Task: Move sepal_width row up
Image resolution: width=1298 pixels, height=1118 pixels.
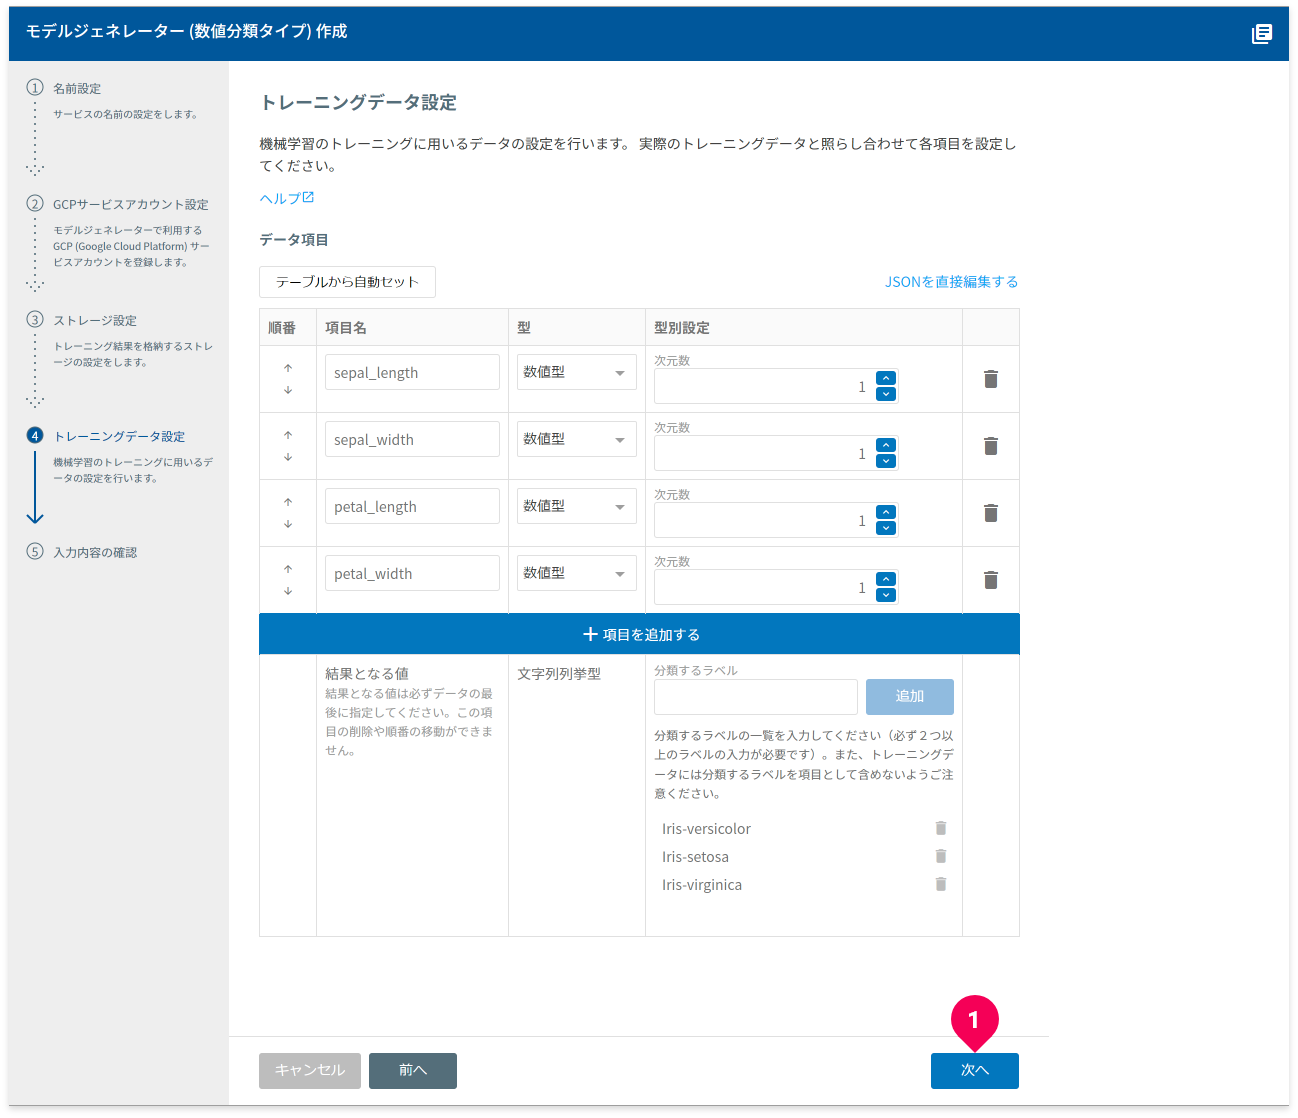Action: coord(288,435)
